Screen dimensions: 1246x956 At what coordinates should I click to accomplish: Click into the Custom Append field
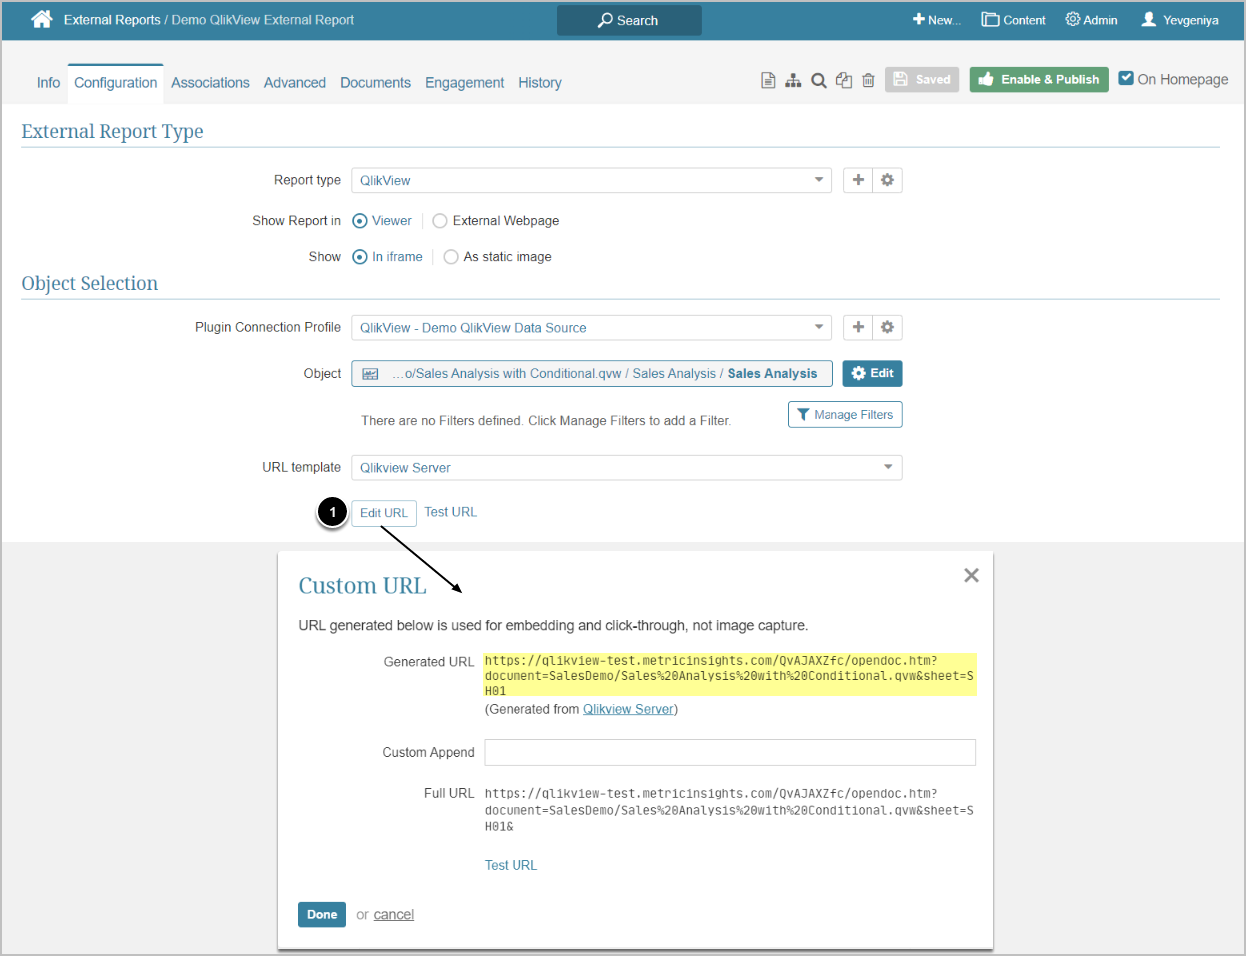(730, 752)
